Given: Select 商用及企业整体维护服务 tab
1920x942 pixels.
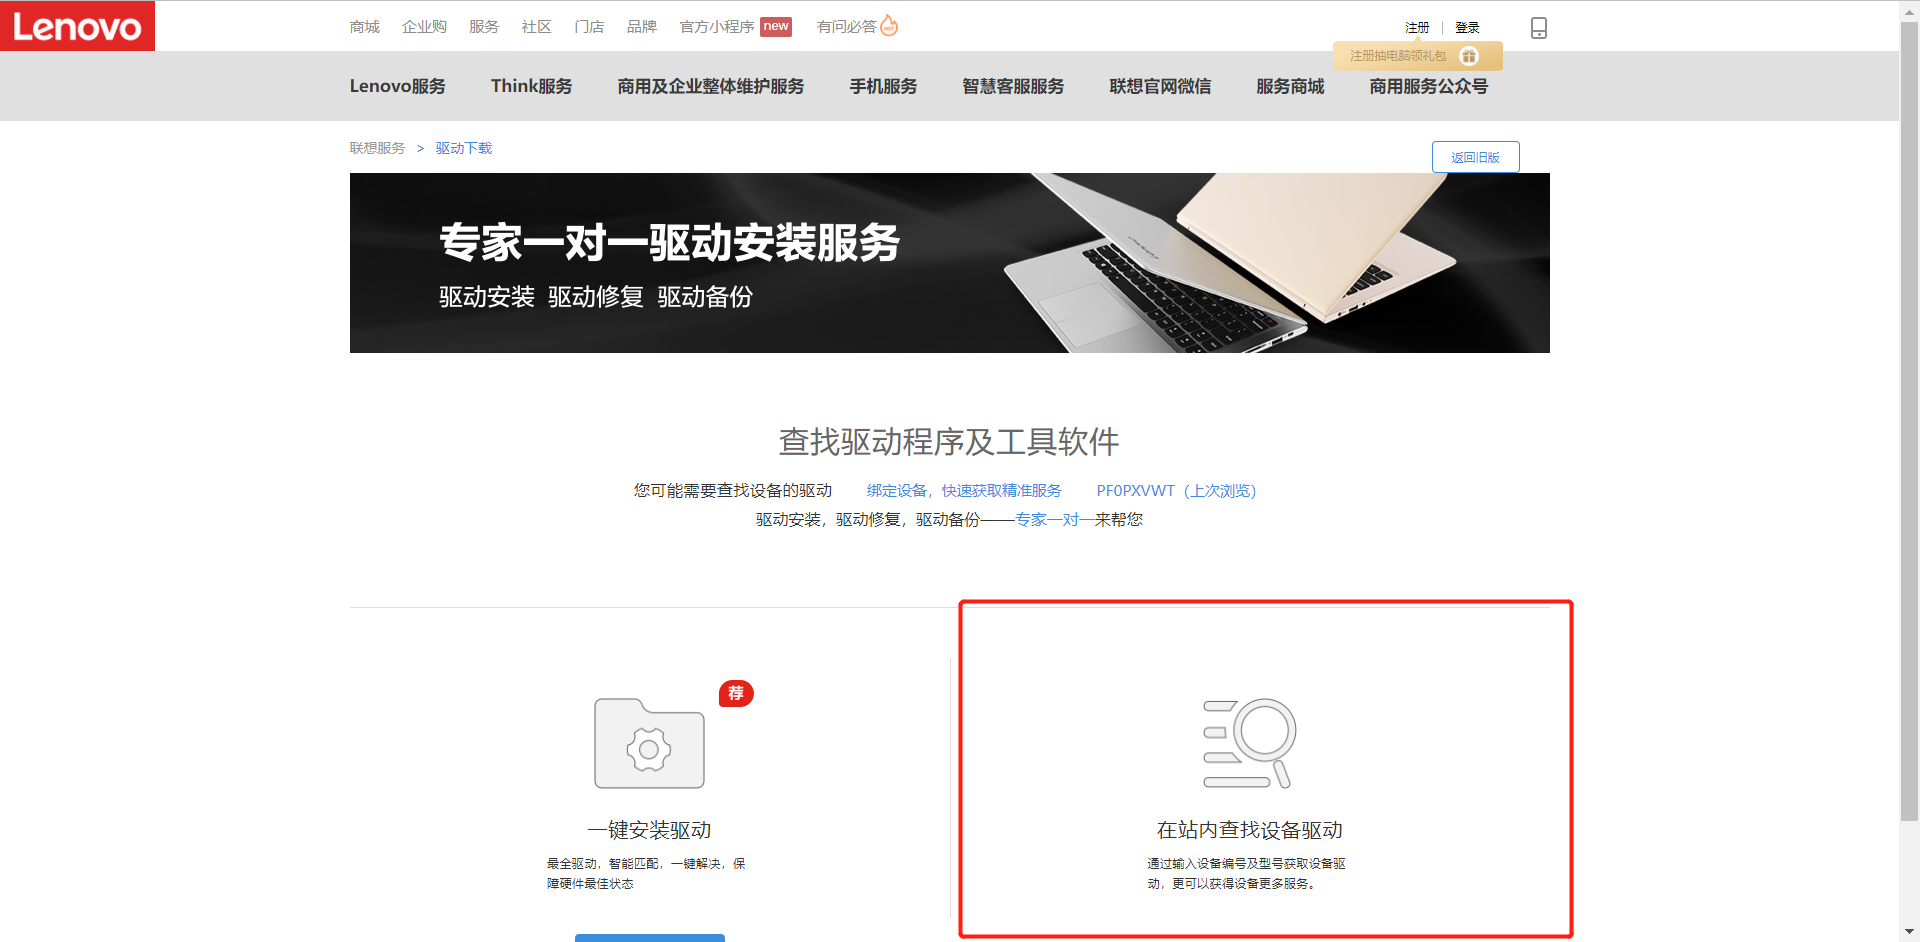Looking at the screenshot, I should pyautogui.click(x=711, y=87).
